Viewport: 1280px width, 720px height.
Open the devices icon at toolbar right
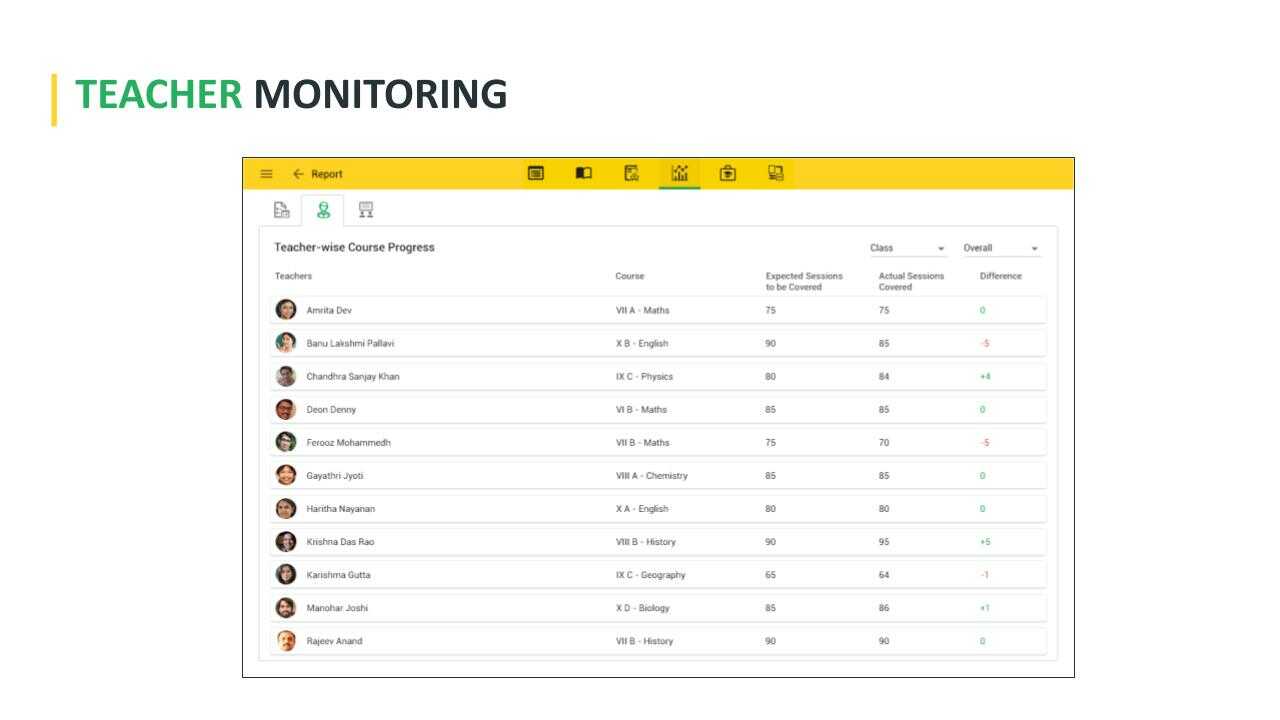776,173
